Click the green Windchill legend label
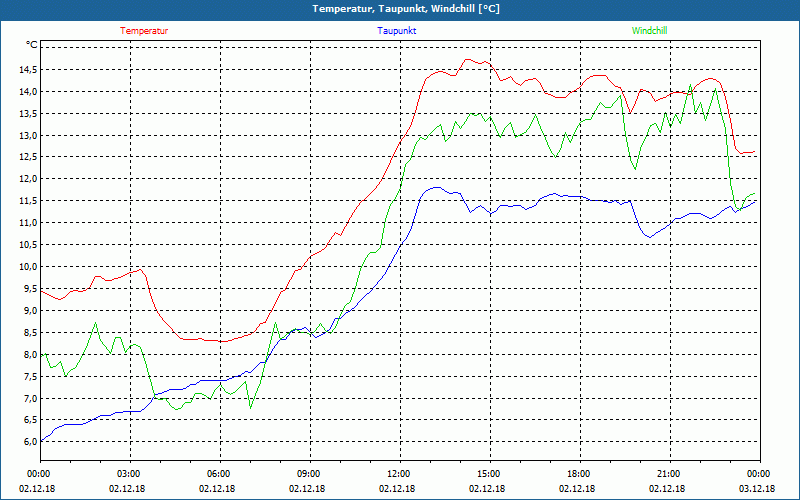This screenshot has width=800, height=500. pyautogui.click(x=649, y=31)
